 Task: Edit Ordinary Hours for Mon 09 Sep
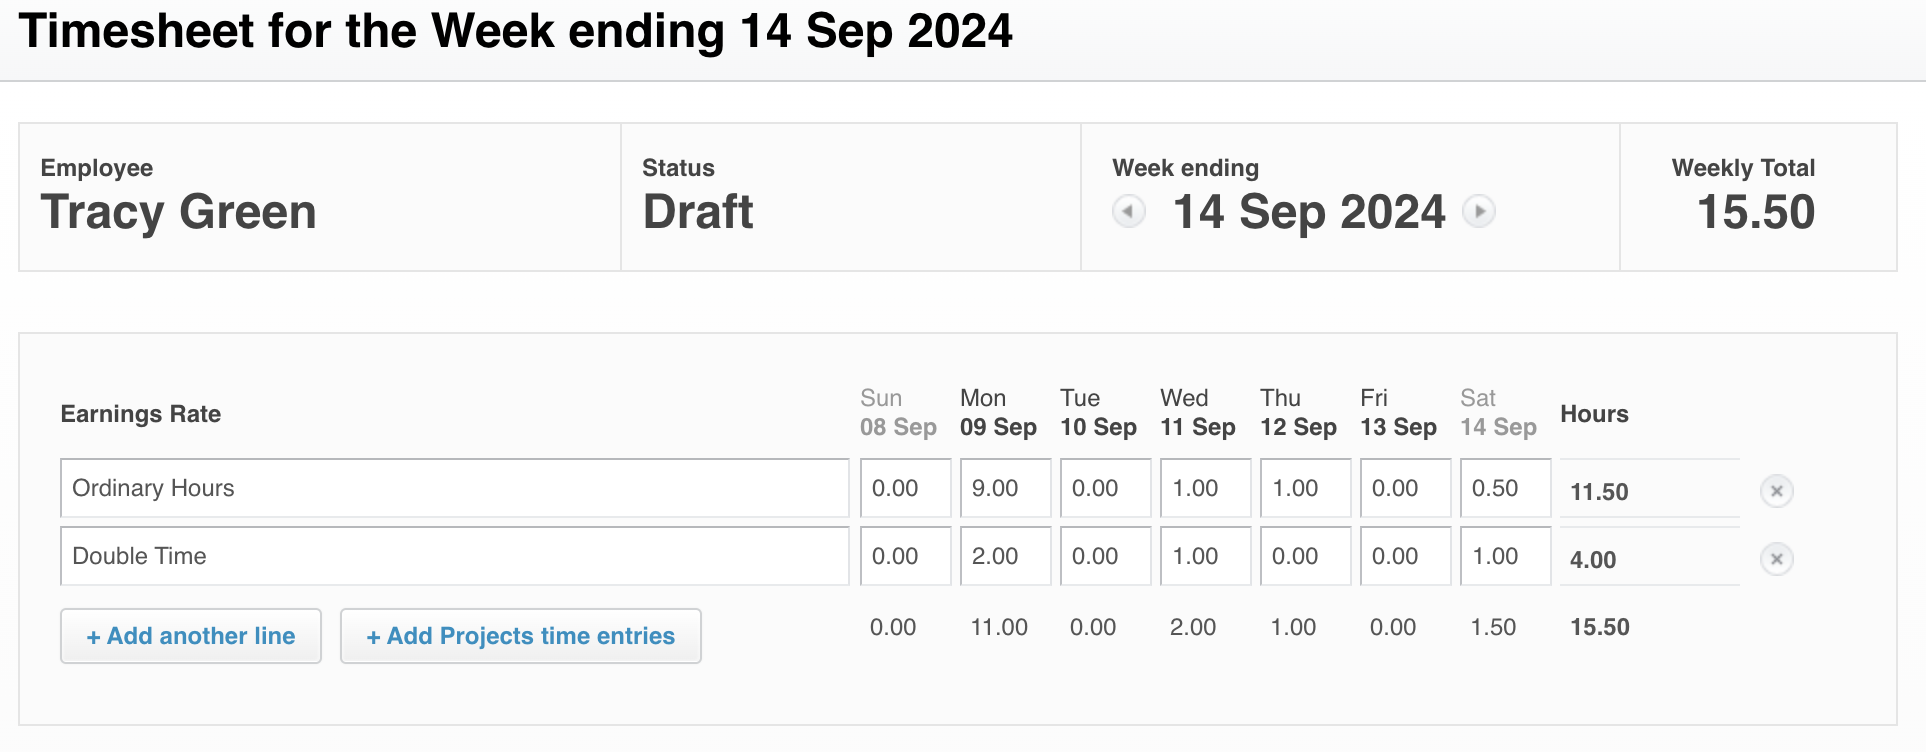pos(1006,488)
